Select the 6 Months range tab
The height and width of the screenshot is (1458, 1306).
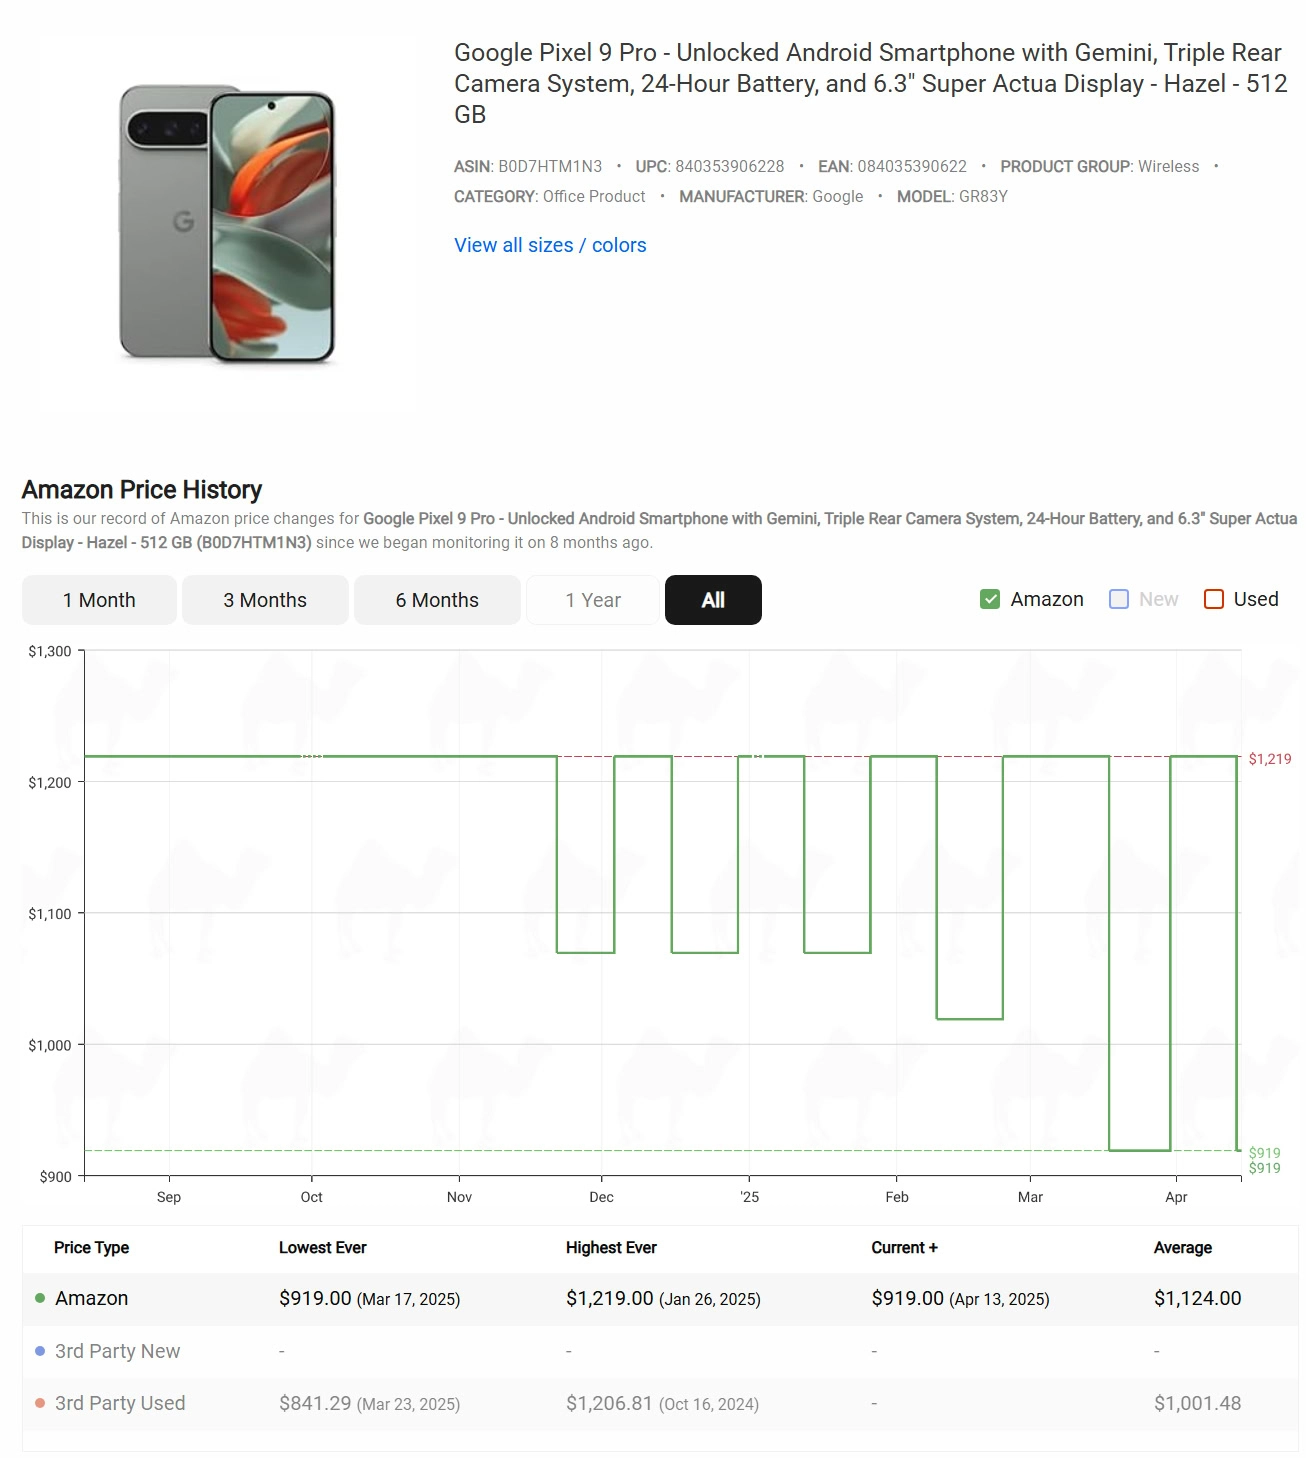click(437, 600)
